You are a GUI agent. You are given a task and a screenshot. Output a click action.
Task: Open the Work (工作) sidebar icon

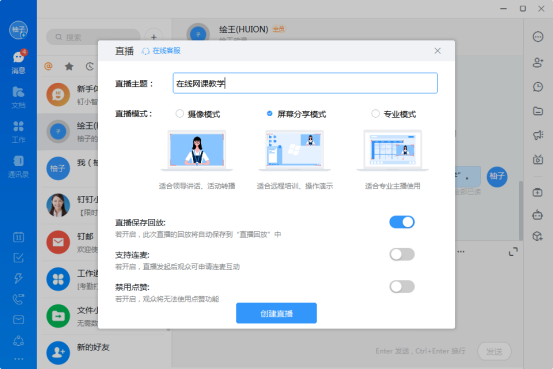pyautogui.click(x=18, y=132)
